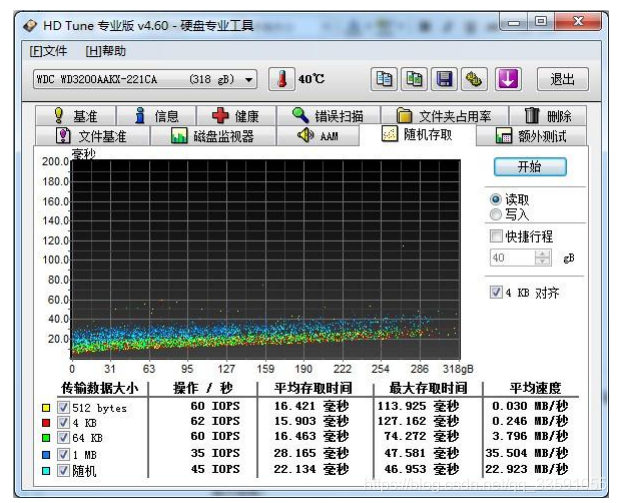
Task: Click the 16.421 毫秒 average access value
Action: (x=311, y=406)
